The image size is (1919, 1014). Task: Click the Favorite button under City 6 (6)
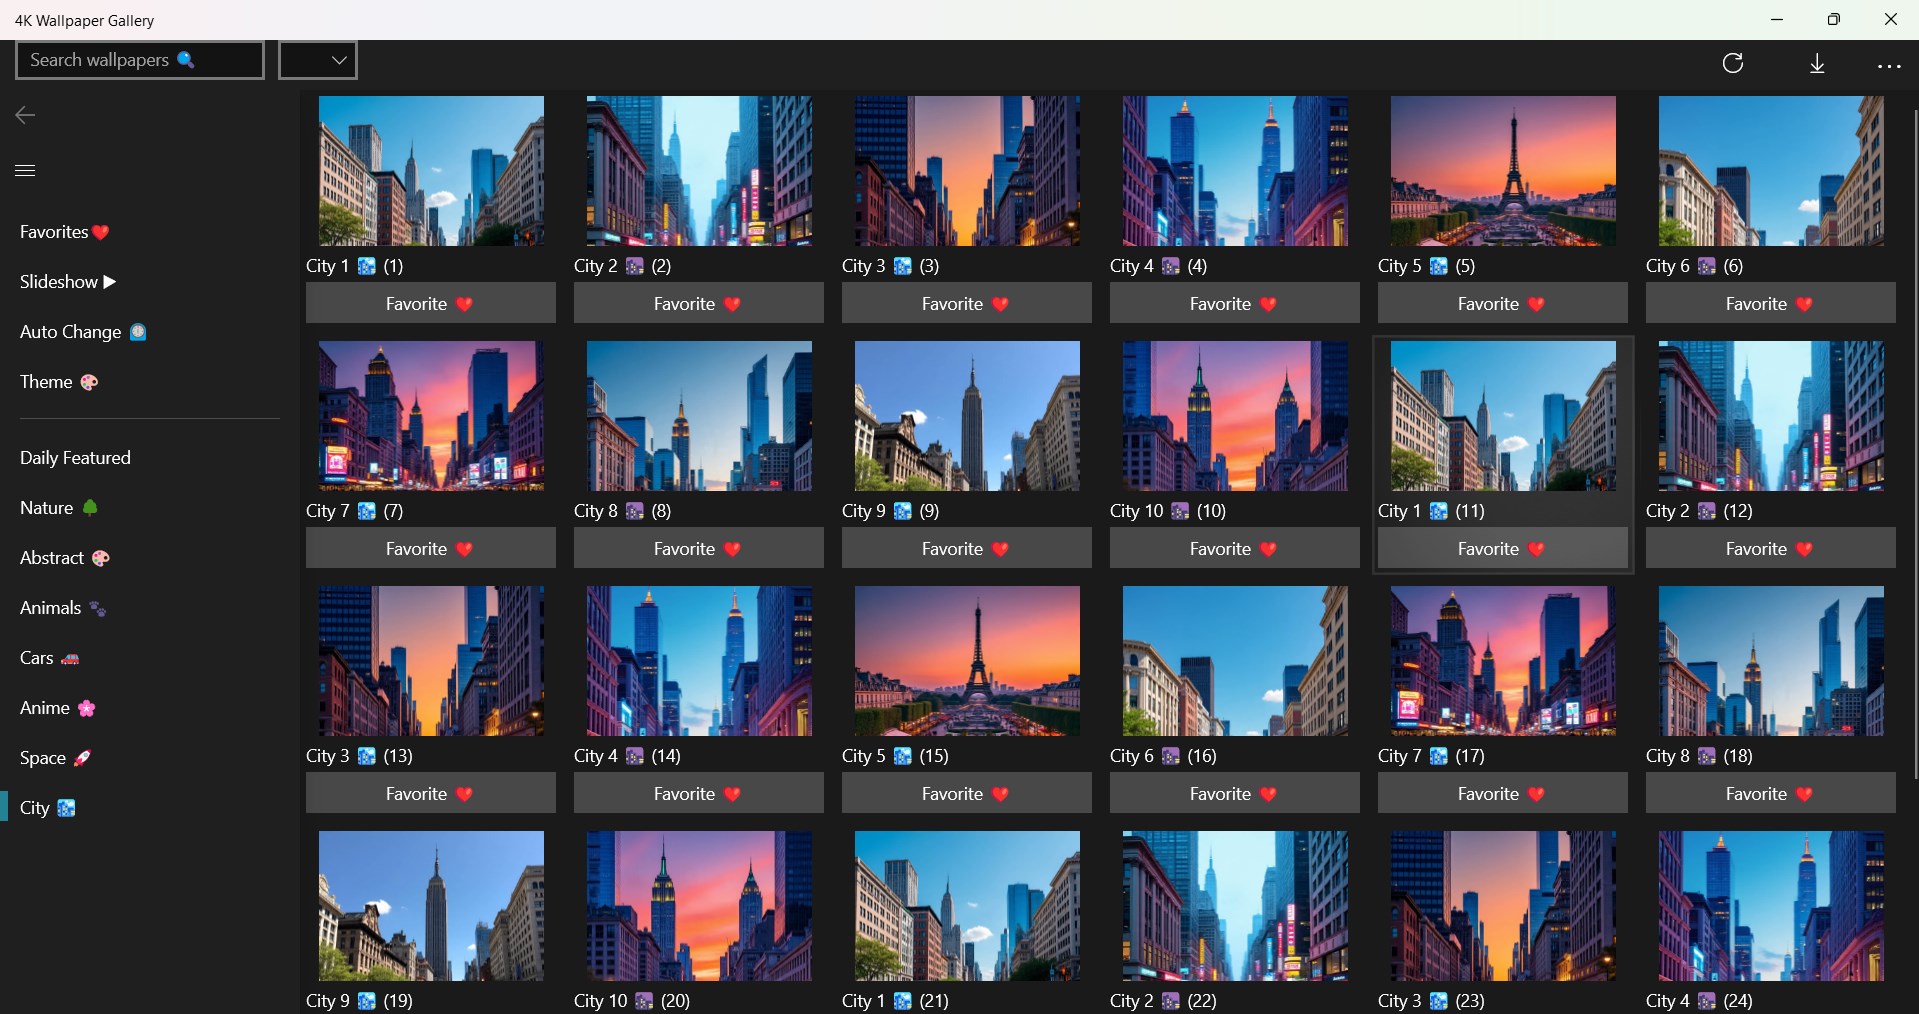coord(1771,304)
